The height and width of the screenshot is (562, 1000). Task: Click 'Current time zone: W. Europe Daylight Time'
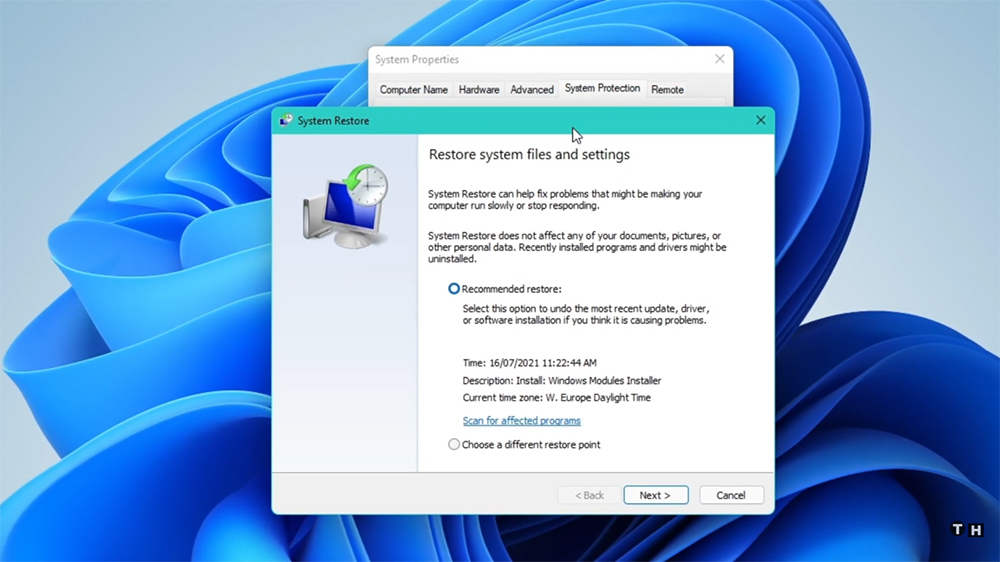[557, 397]
